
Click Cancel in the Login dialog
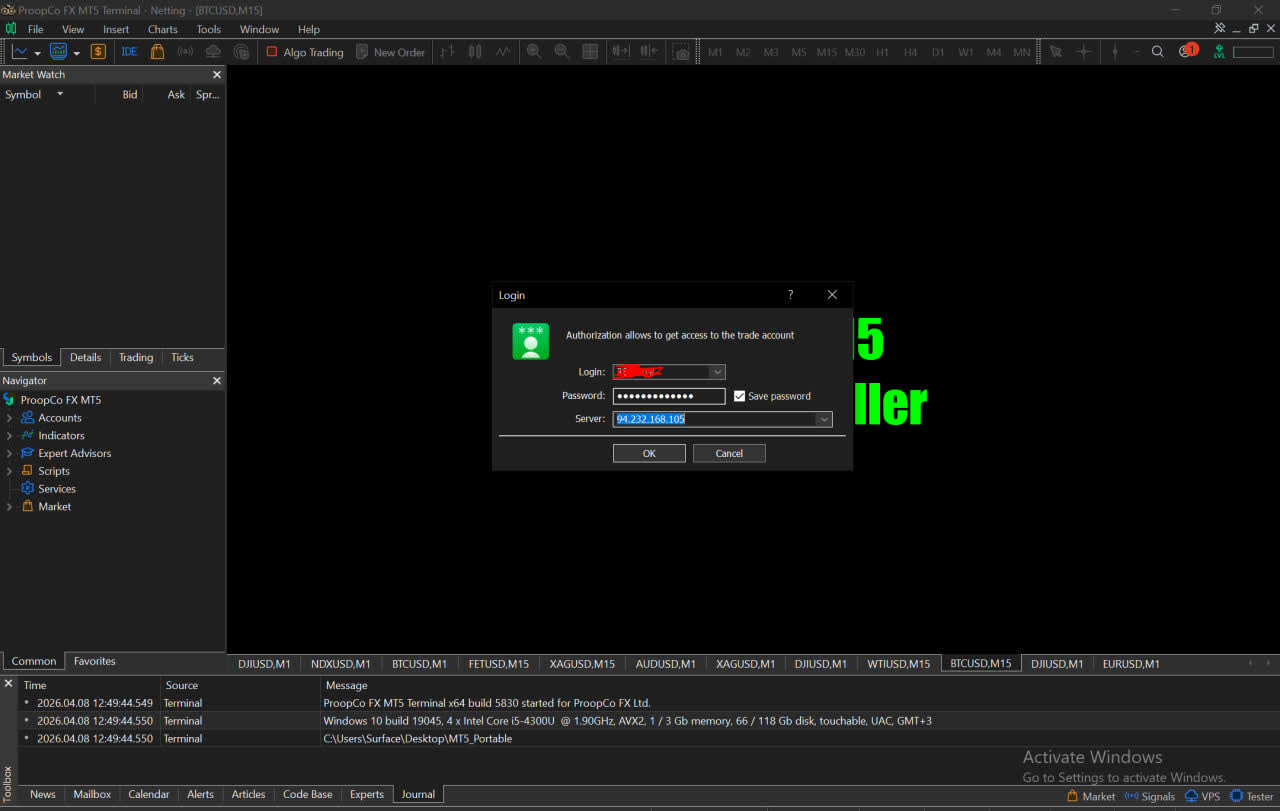pos(729,453)
